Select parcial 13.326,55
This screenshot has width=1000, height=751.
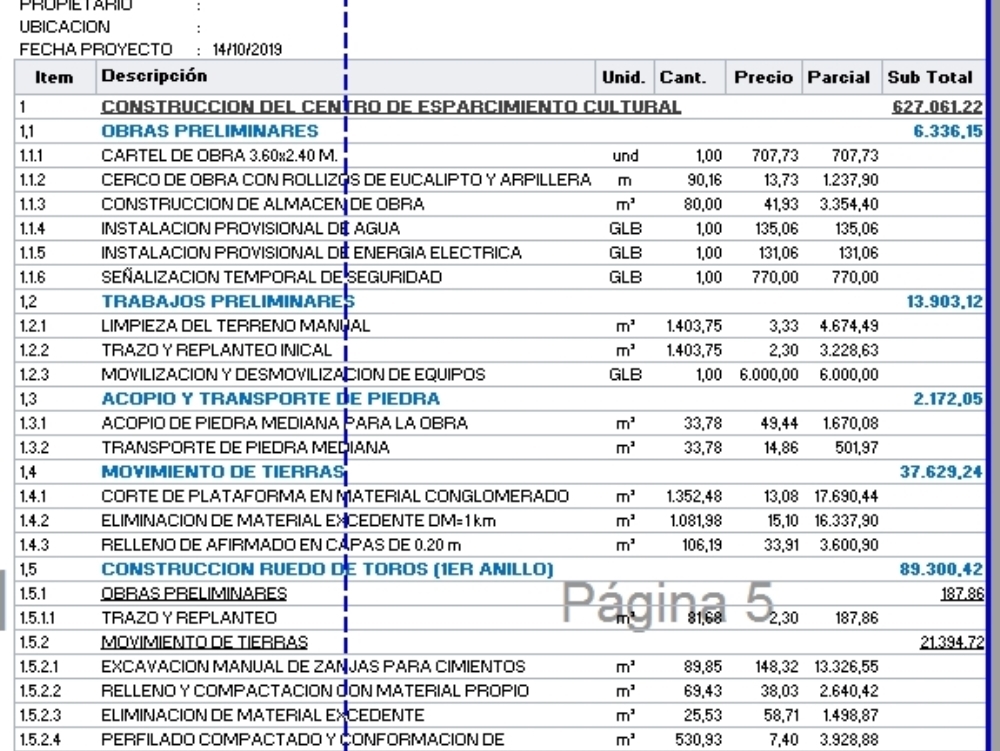[847, 666]
